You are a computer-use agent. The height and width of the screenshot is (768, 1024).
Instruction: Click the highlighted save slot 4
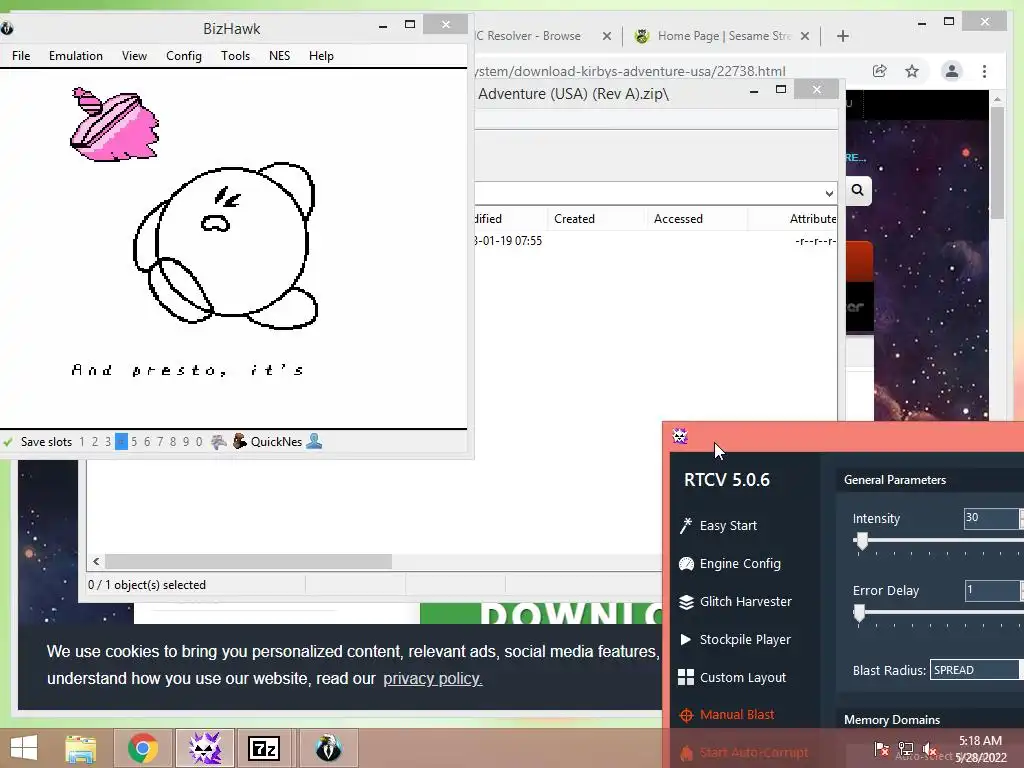point(121,442)
